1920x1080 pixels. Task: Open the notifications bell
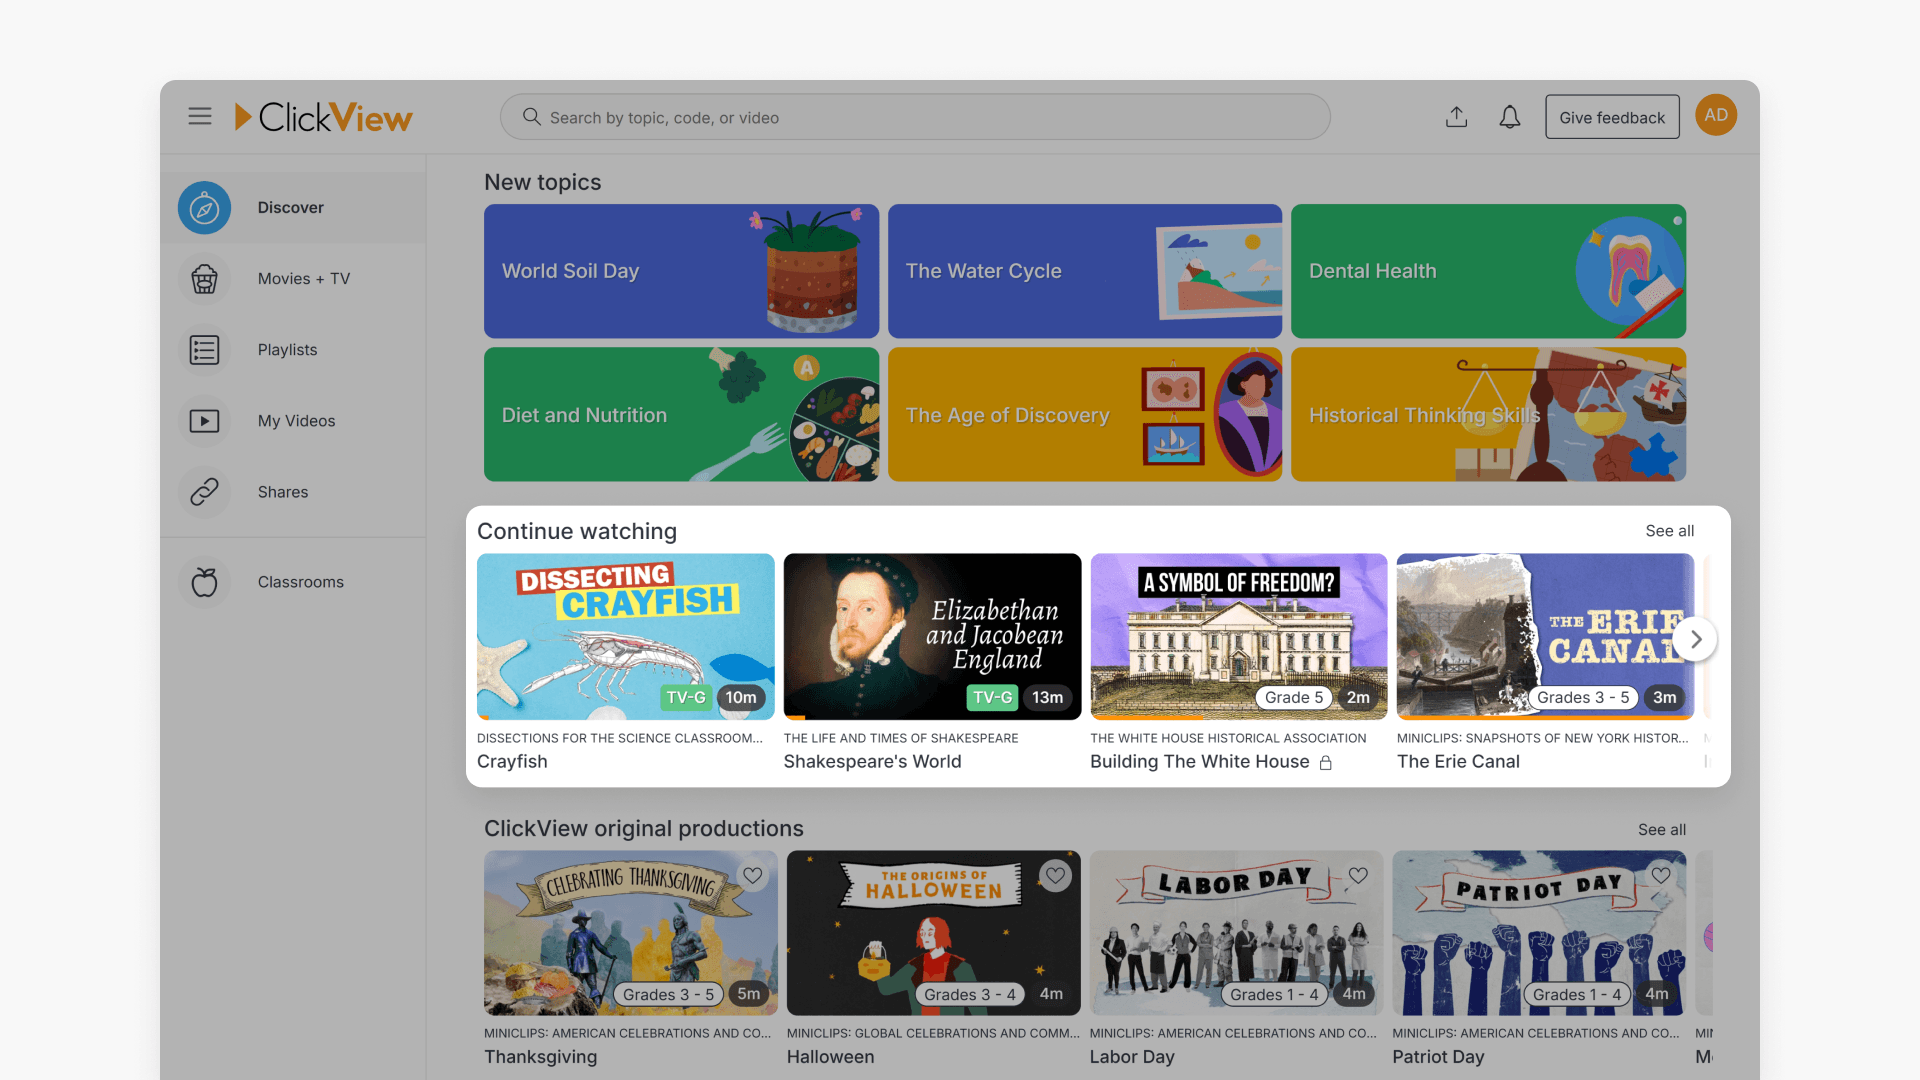tap(1509, 116)
